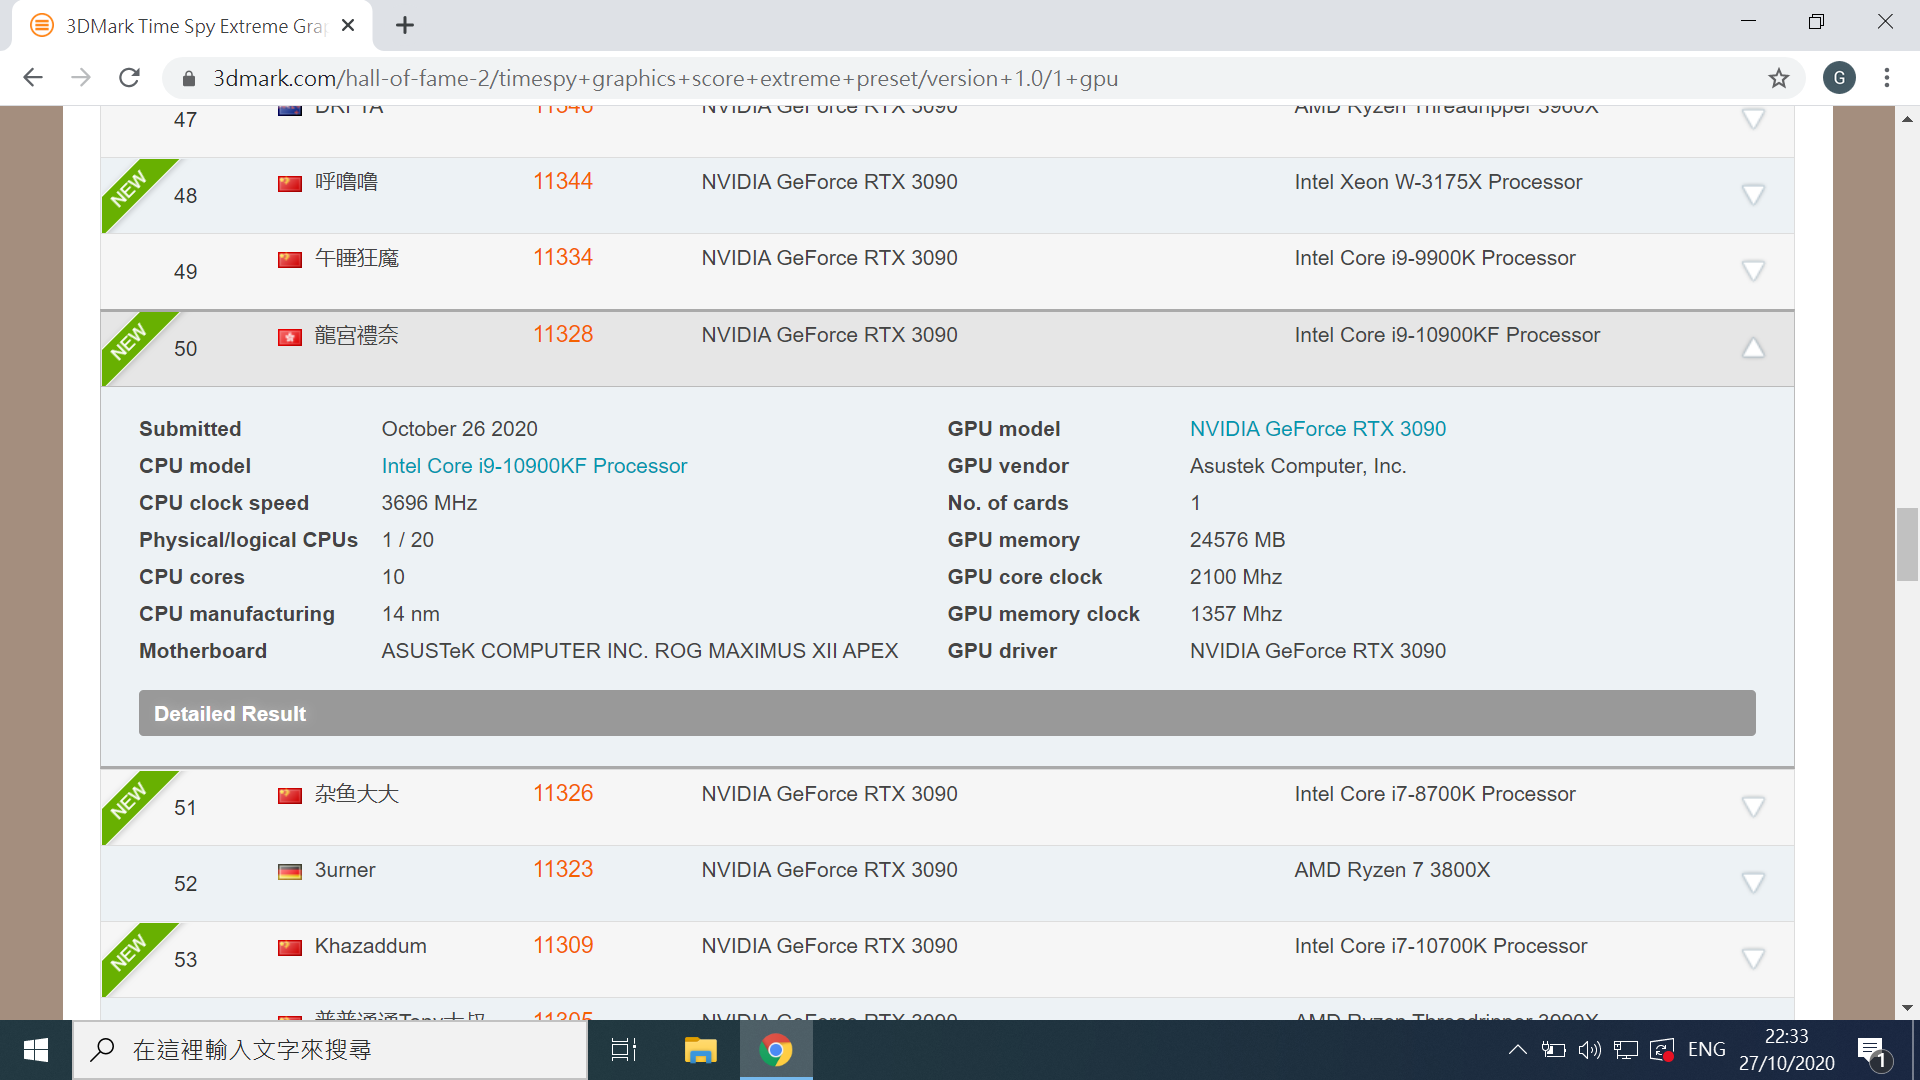This screenshot has height=1080, width=1920.
Task: Click the network icon in the tray
Action: pos(1626,1050)
